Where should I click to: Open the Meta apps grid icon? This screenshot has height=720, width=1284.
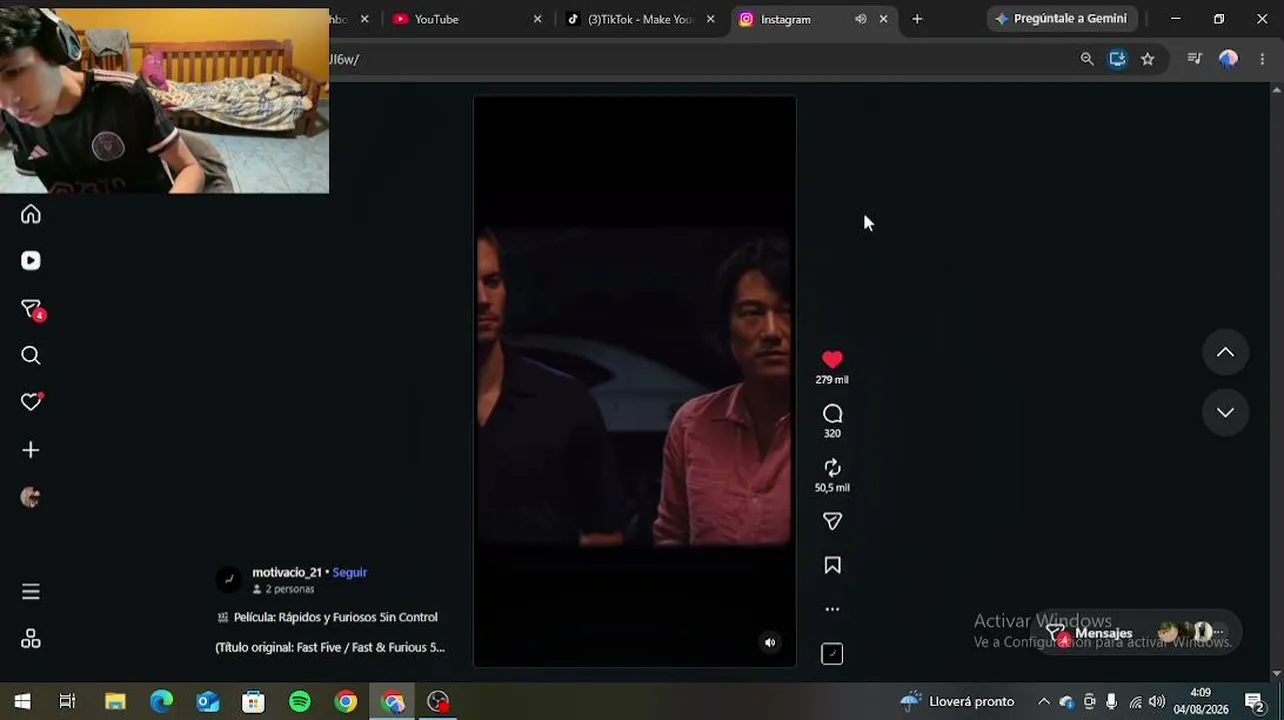[x=31, y=639]
